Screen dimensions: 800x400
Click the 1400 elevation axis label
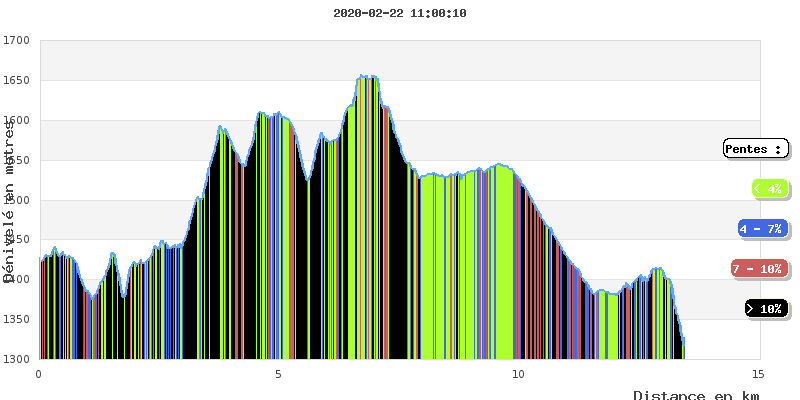17,280
